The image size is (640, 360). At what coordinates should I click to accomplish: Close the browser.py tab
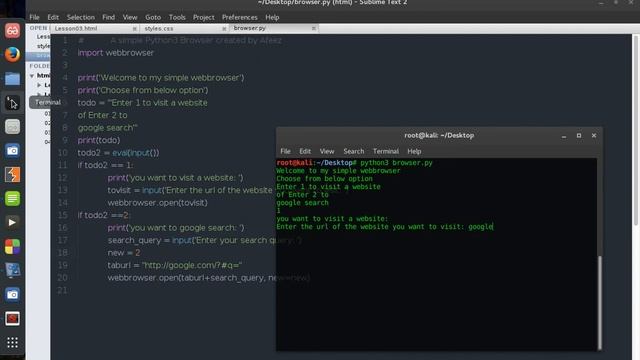coord(313,28)
